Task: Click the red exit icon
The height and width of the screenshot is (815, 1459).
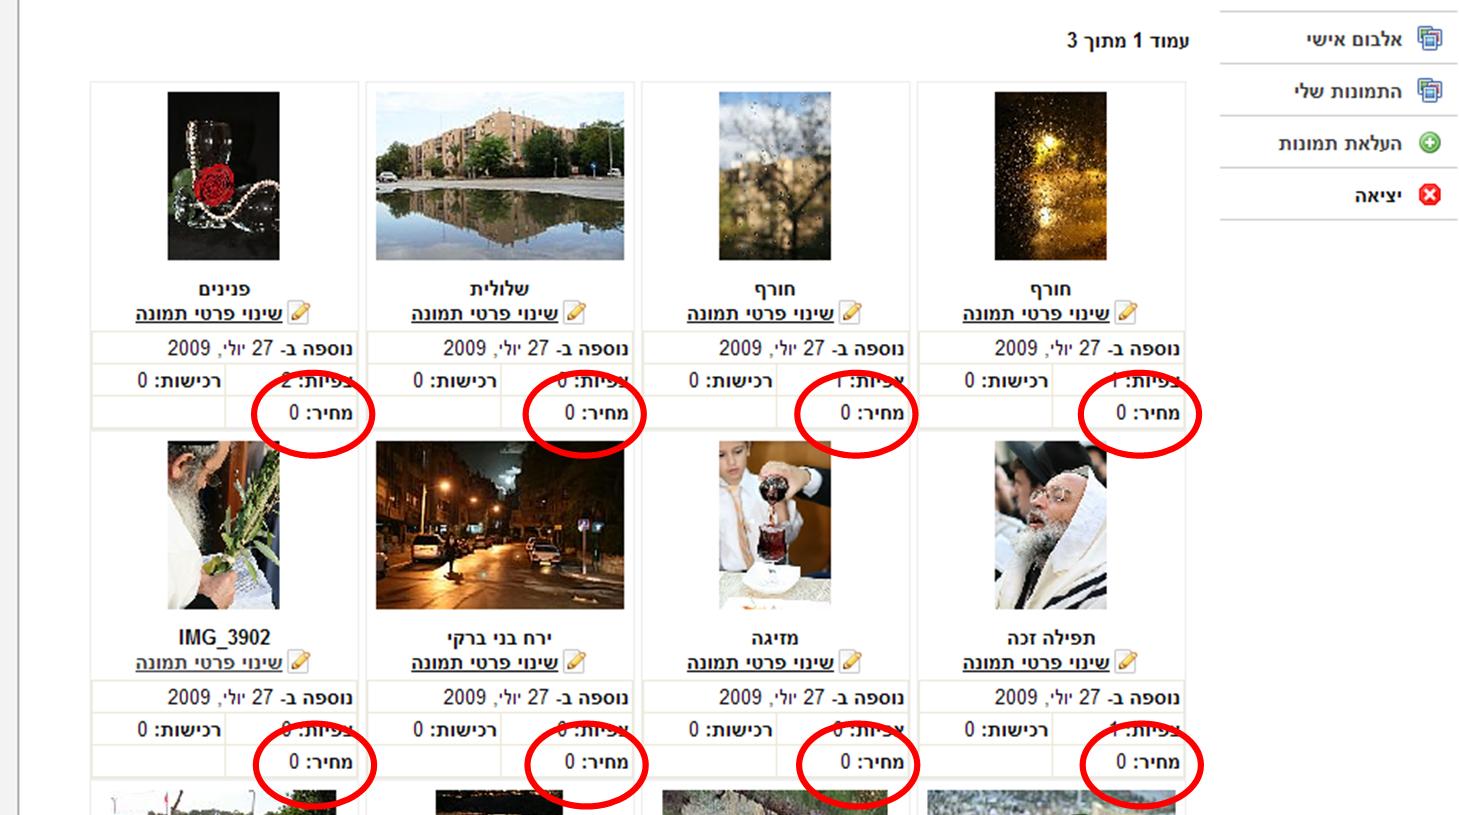Action: pos(1430,195)
